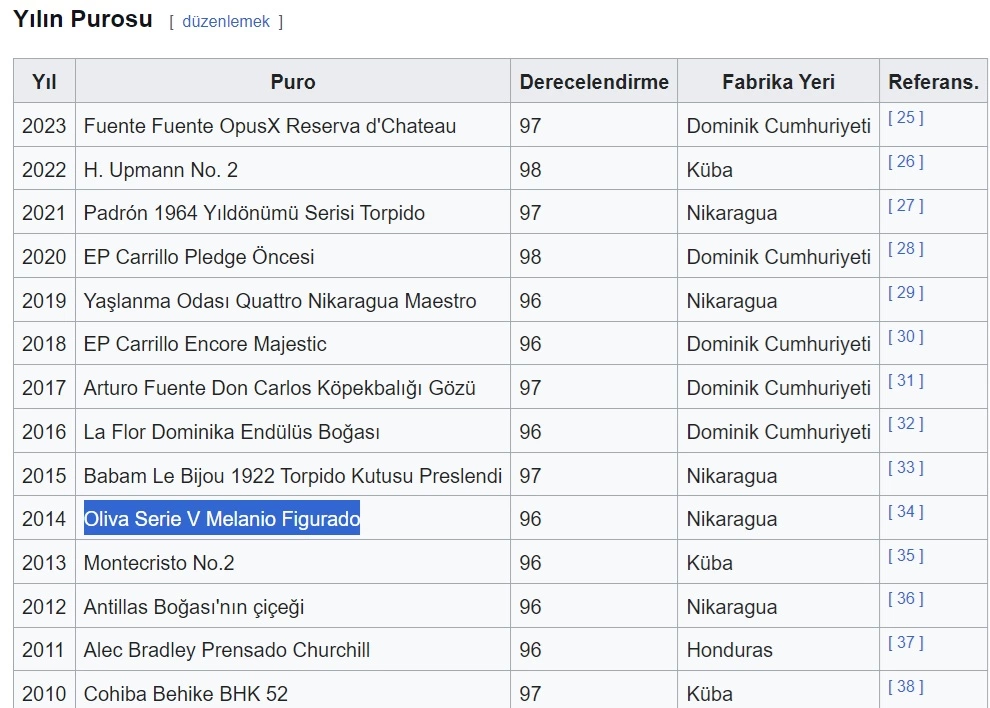Screen dimensions: 990x708
Task: Click citation [28] in 2020 row
Action: click(905, 249)
